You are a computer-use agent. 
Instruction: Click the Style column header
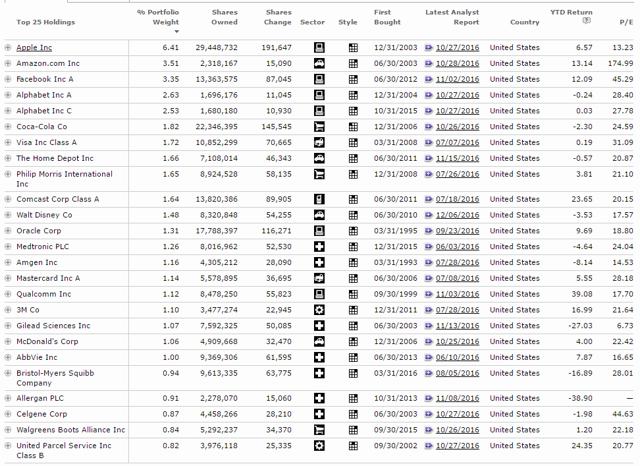[348, 22]
